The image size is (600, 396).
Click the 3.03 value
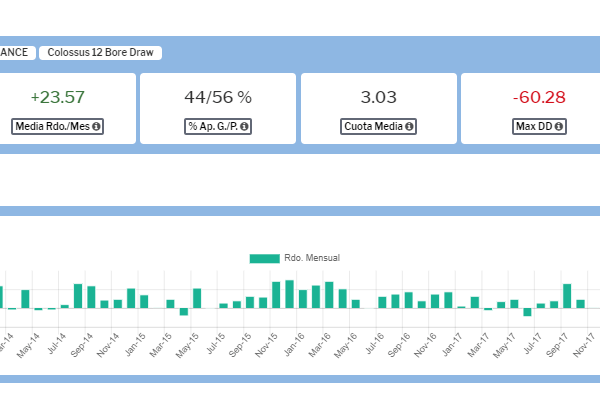[378, 97]
